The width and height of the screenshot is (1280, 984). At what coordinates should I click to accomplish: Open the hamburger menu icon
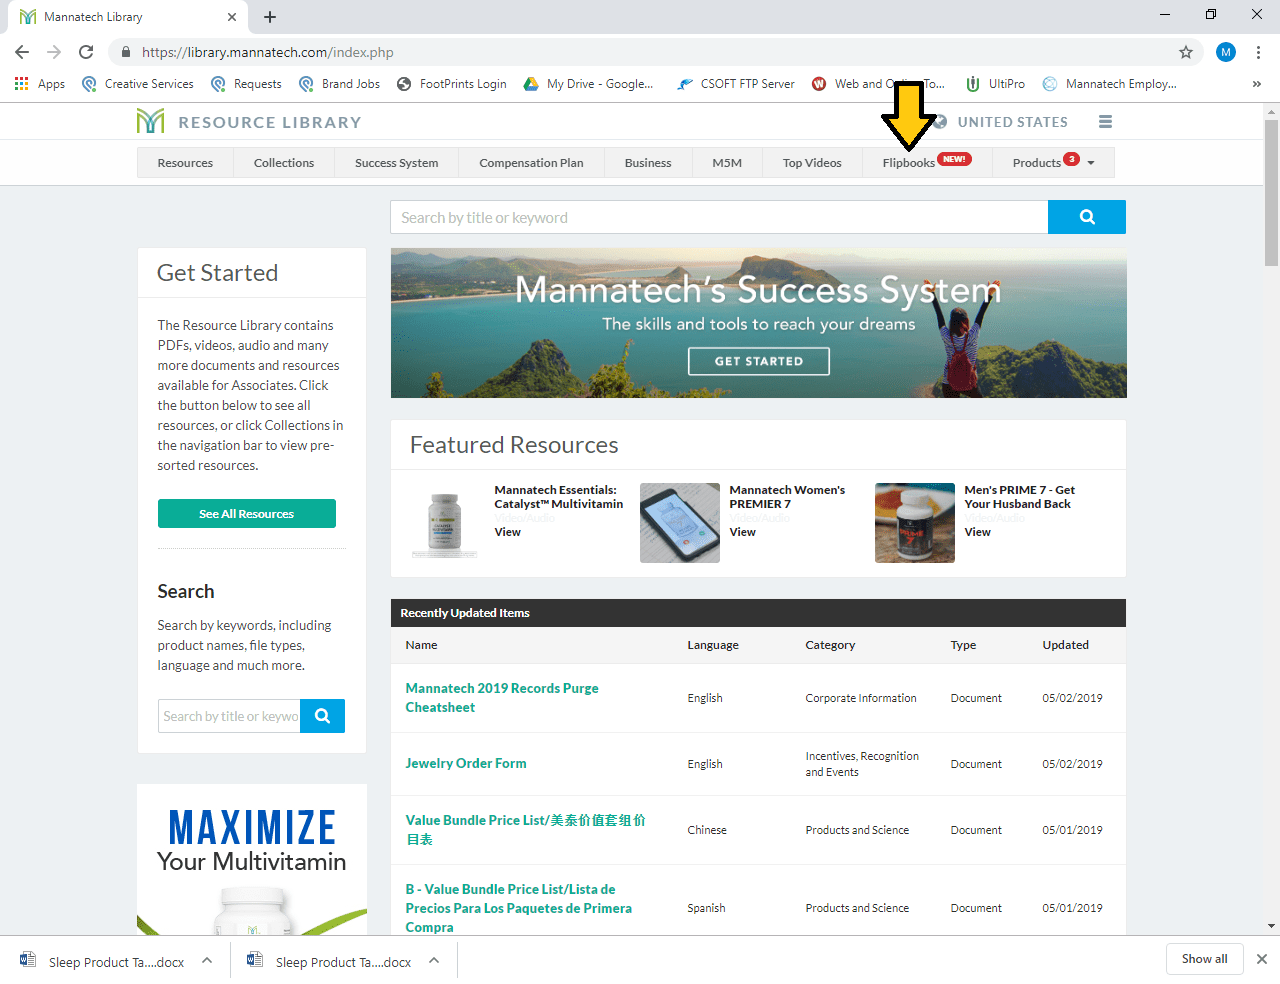tap(1105, 122)
